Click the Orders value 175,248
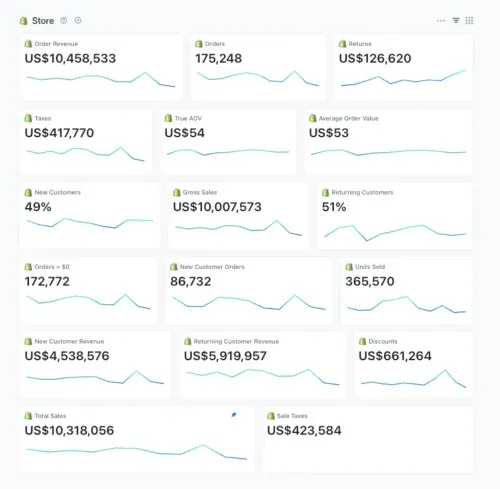 point(219,59)
